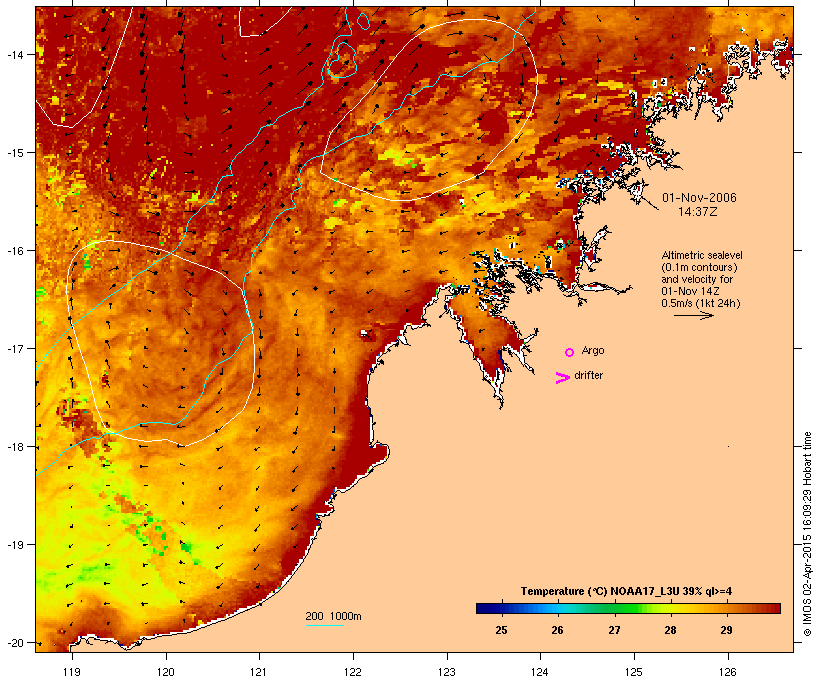Click the '200 1000m' contour label
The image size is (820, 680).
[333, 616]
